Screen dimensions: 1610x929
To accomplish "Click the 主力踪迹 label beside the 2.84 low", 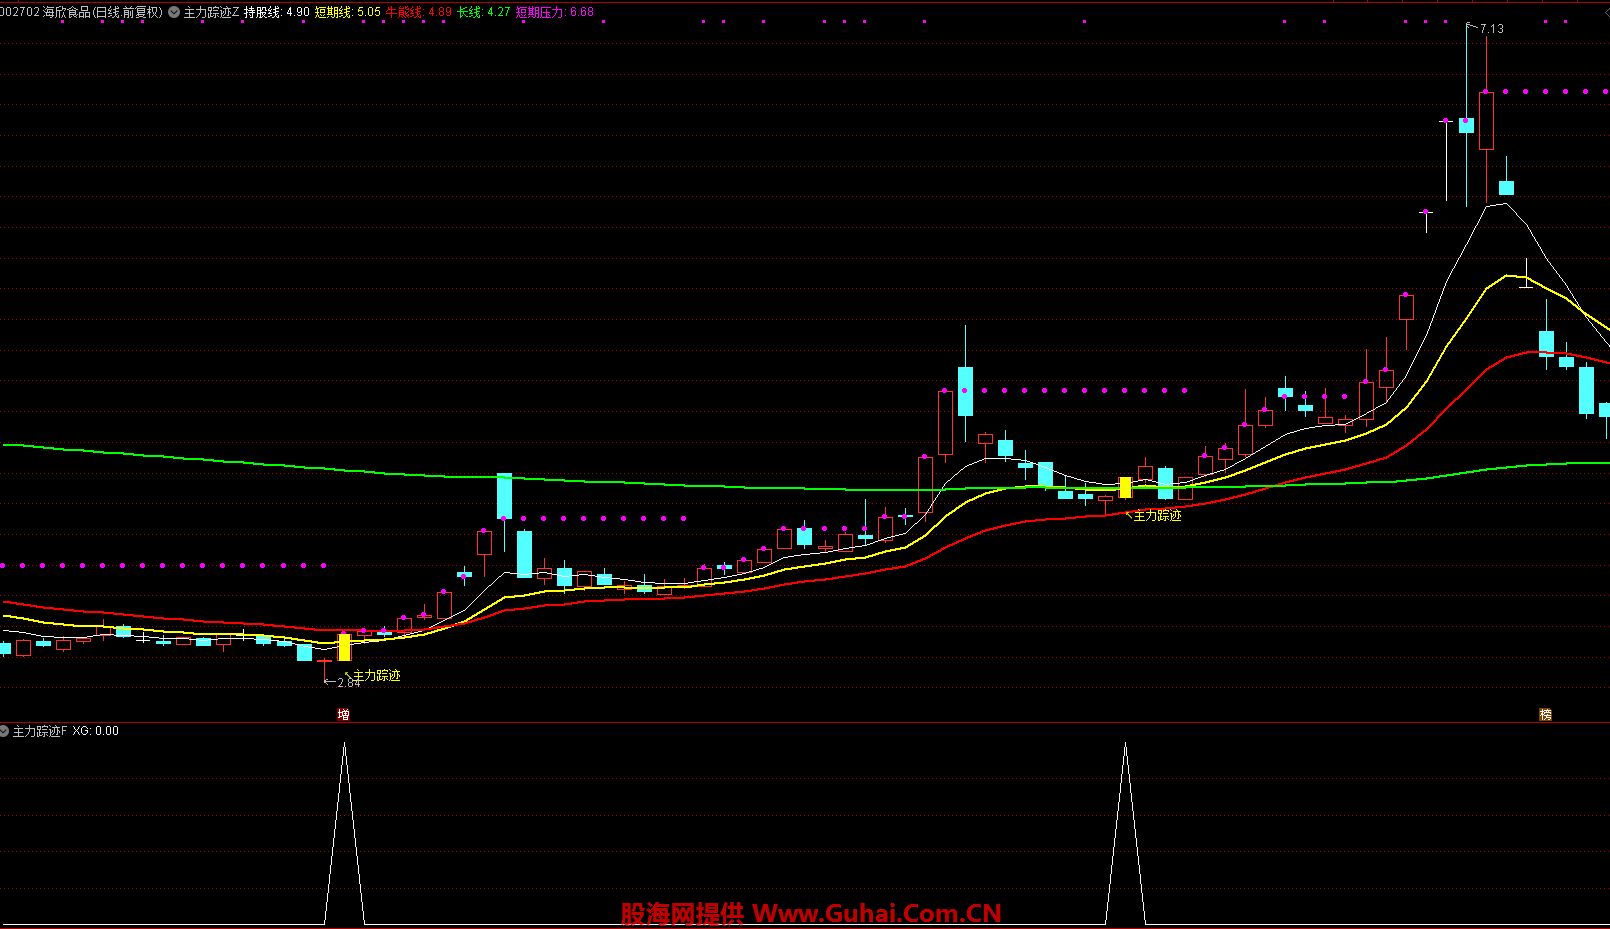I will pos(376,676).
